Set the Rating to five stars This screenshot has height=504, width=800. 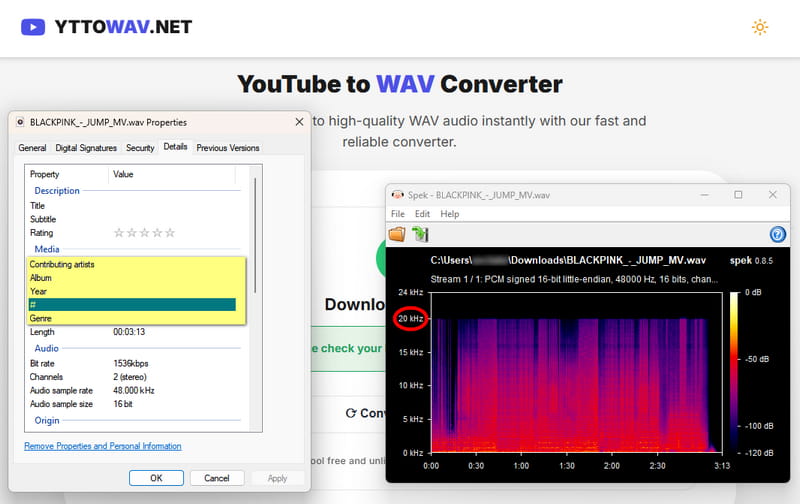170,233
